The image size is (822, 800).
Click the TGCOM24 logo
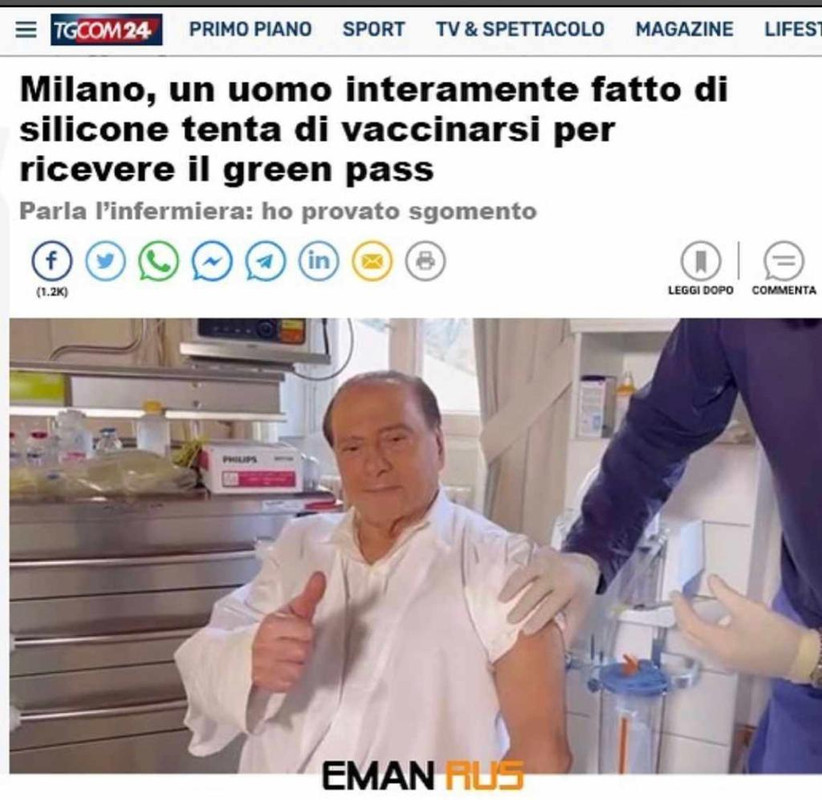point(106,30)
